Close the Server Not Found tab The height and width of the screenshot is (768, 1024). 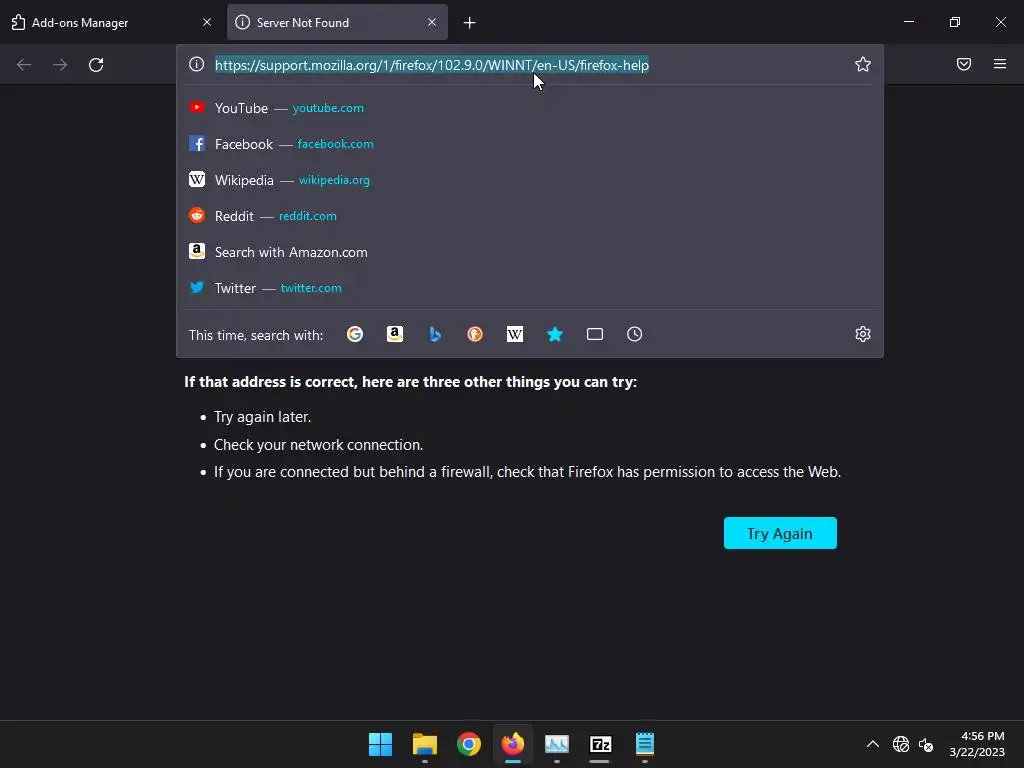point(432,22)
